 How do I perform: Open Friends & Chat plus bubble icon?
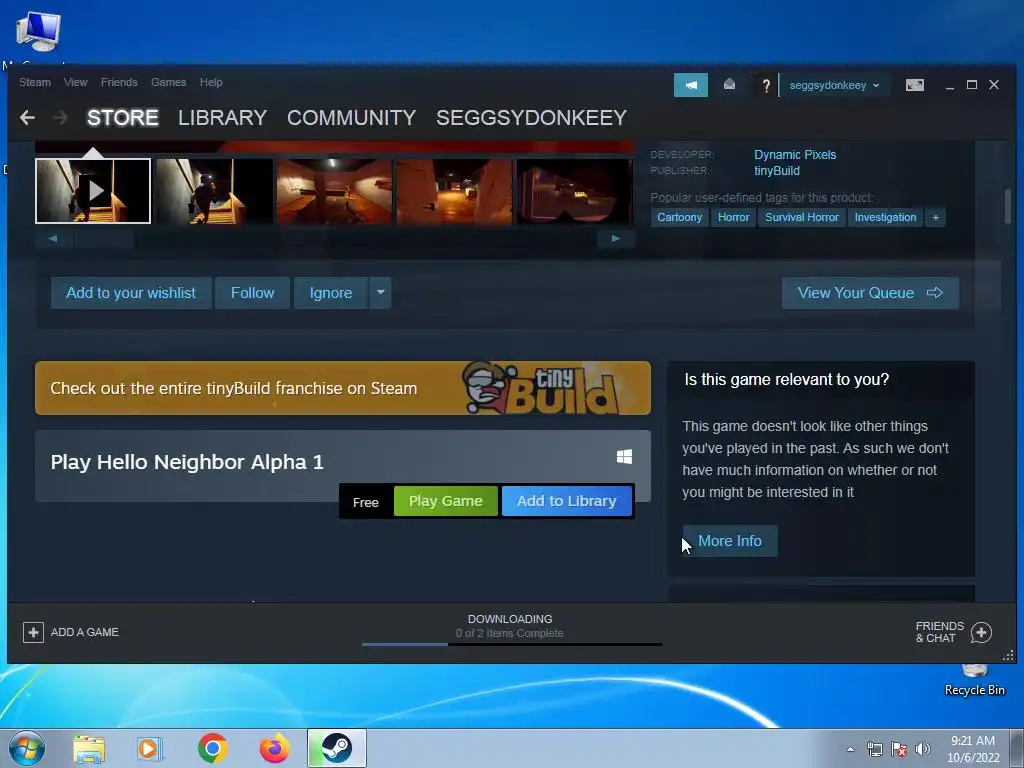981,632
